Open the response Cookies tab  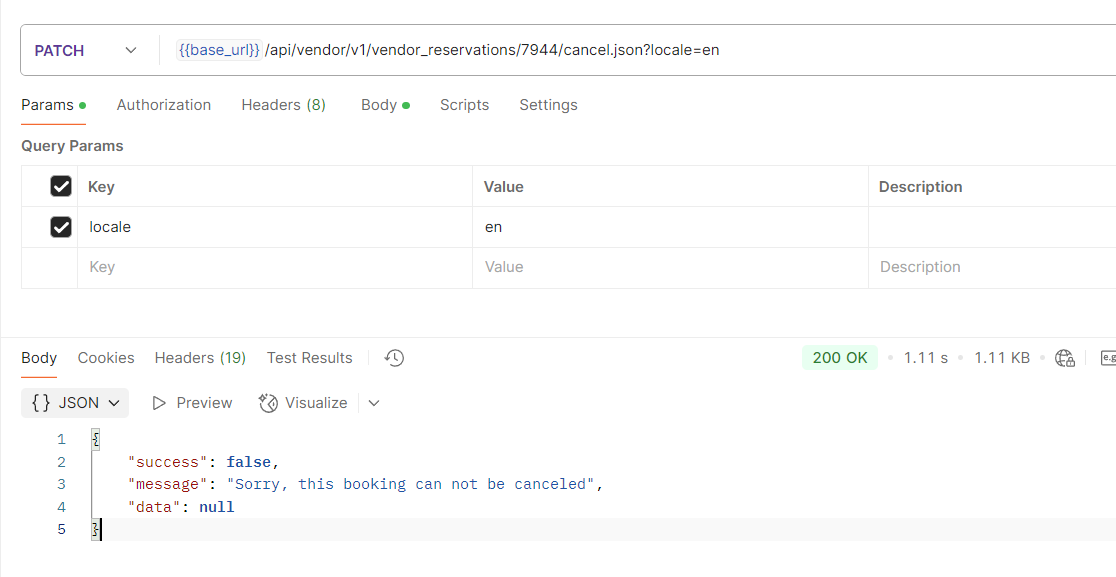[x=106, y=358]
